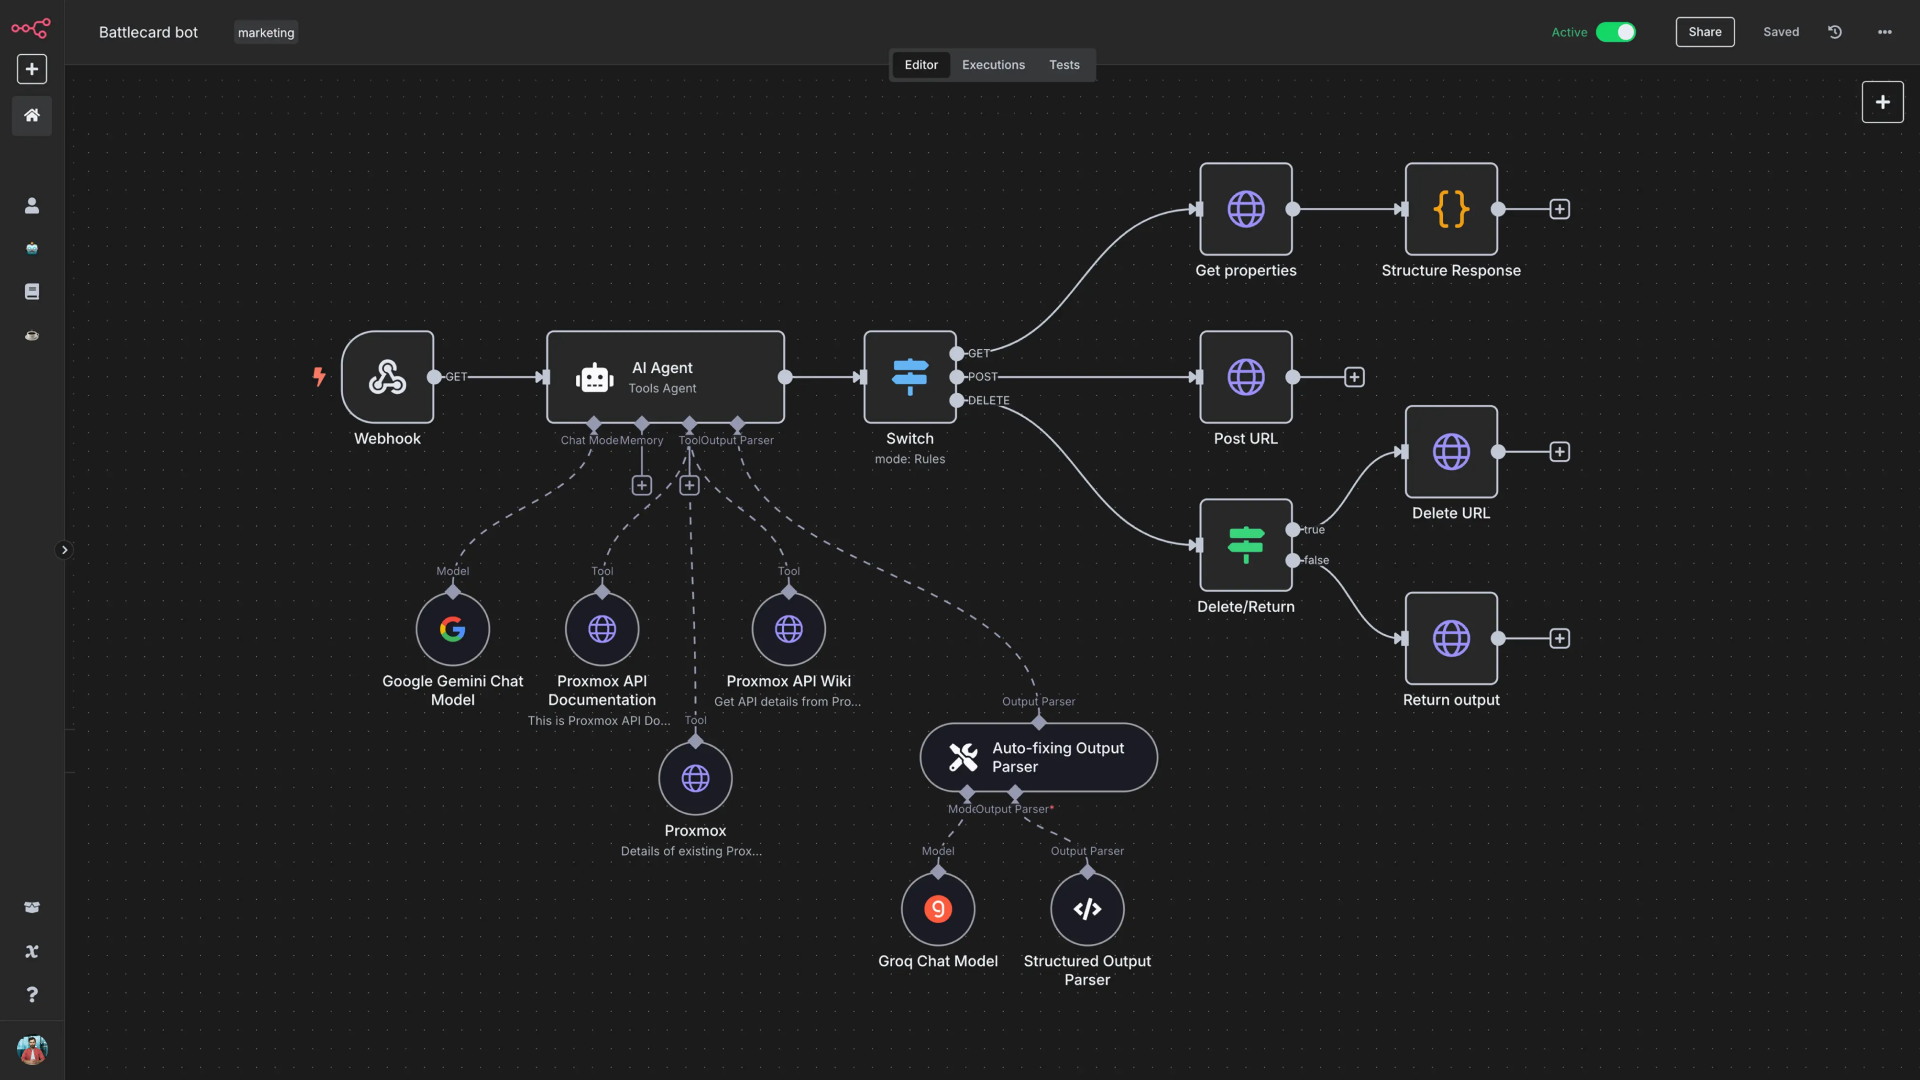
Task: Select the Groq Chat Model node
Action: (937, 909)
